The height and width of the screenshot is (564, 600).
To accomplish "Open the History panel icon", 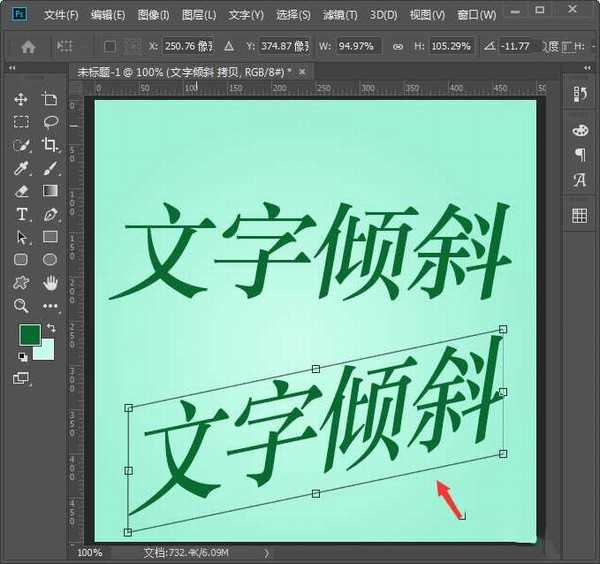I will point(579,94).
